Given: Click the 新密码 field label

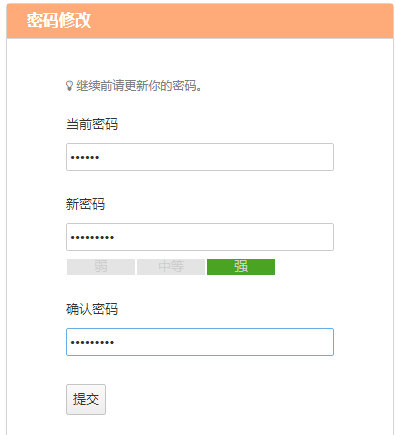Looking at the screenshot, I should (85, 204).
